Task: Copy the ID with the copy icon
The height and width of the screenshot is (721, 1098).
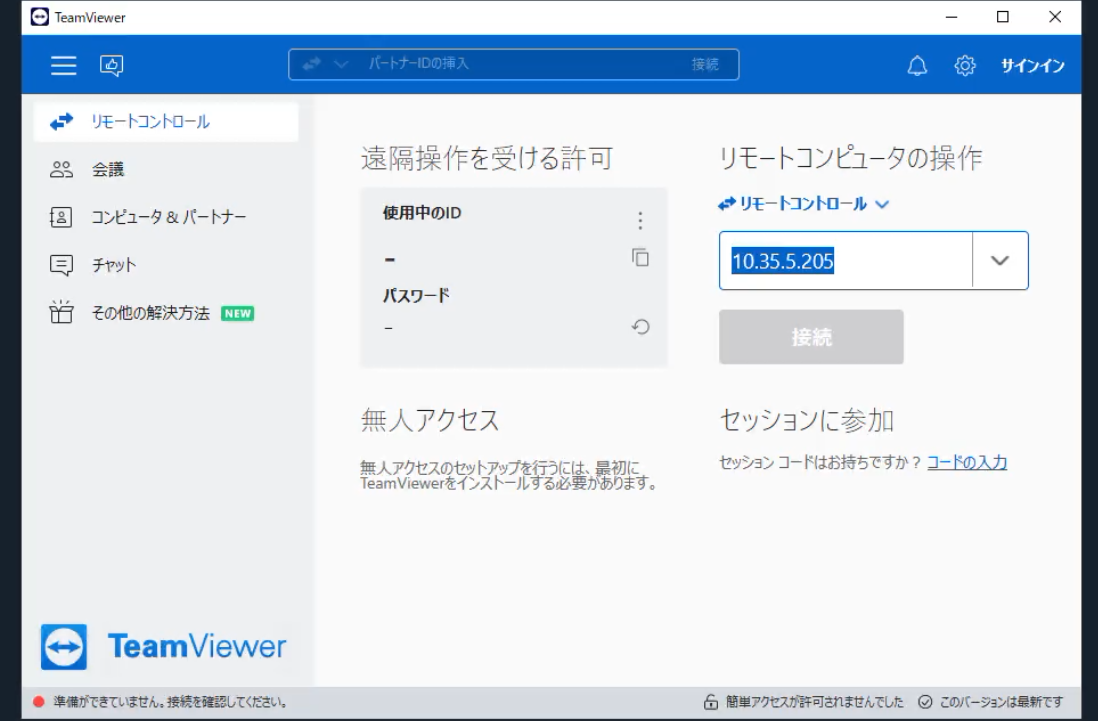Action: coord(640,258)
